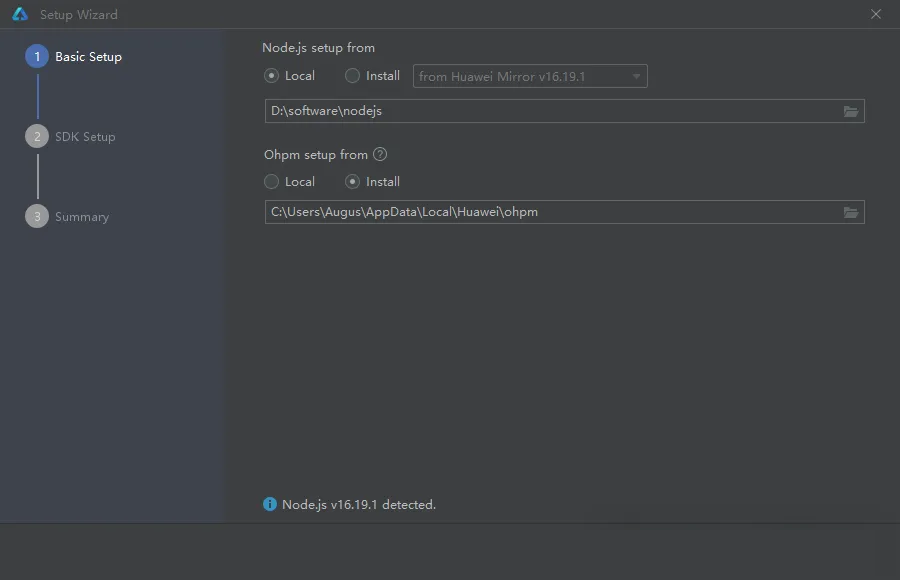The height and width of the screenshot is (580, 900).
Task: Browse folder for the Ohpm path
Action: 851,212
